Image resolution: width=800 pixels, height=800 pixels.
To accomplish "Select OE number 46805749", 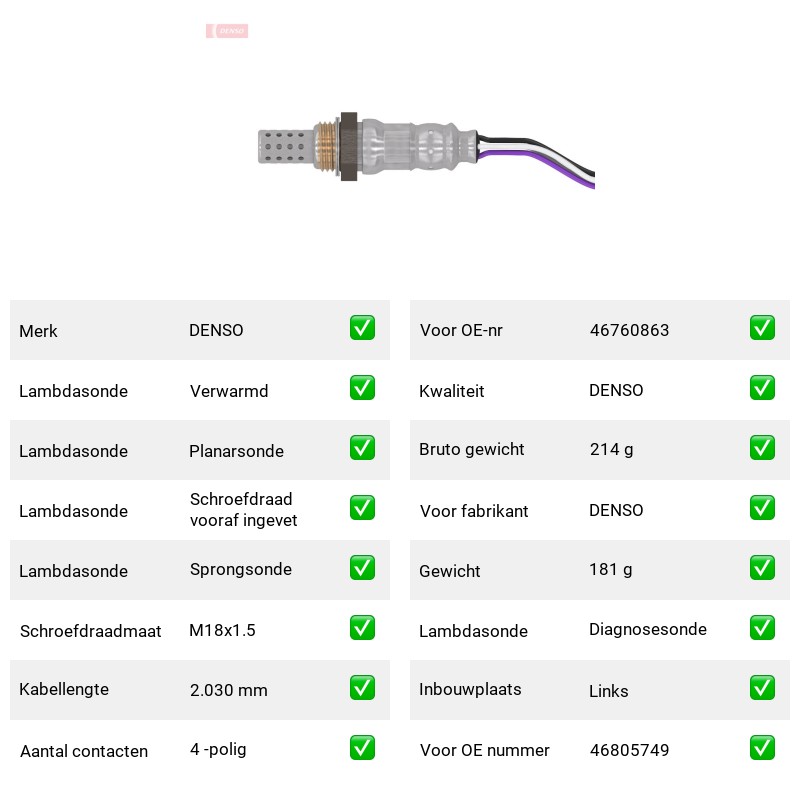I will tap(629, 750).
